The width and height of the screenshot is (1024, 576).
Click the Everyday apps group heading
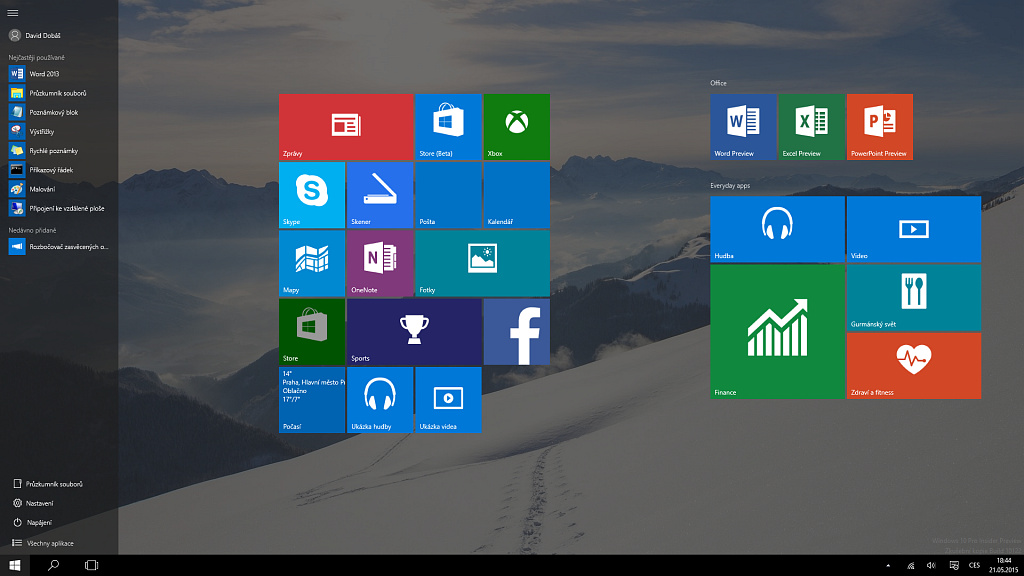coord(730,185)
